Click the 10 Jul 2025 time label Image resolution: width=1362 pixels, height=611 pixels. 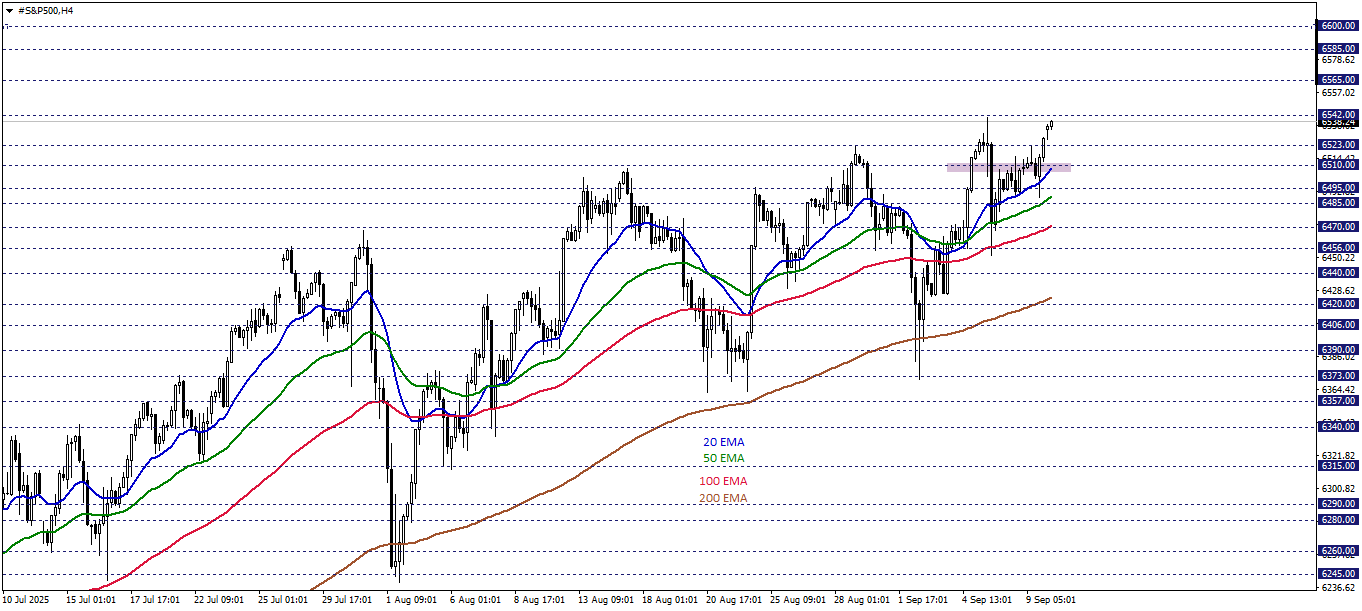[x=24, y=600]
